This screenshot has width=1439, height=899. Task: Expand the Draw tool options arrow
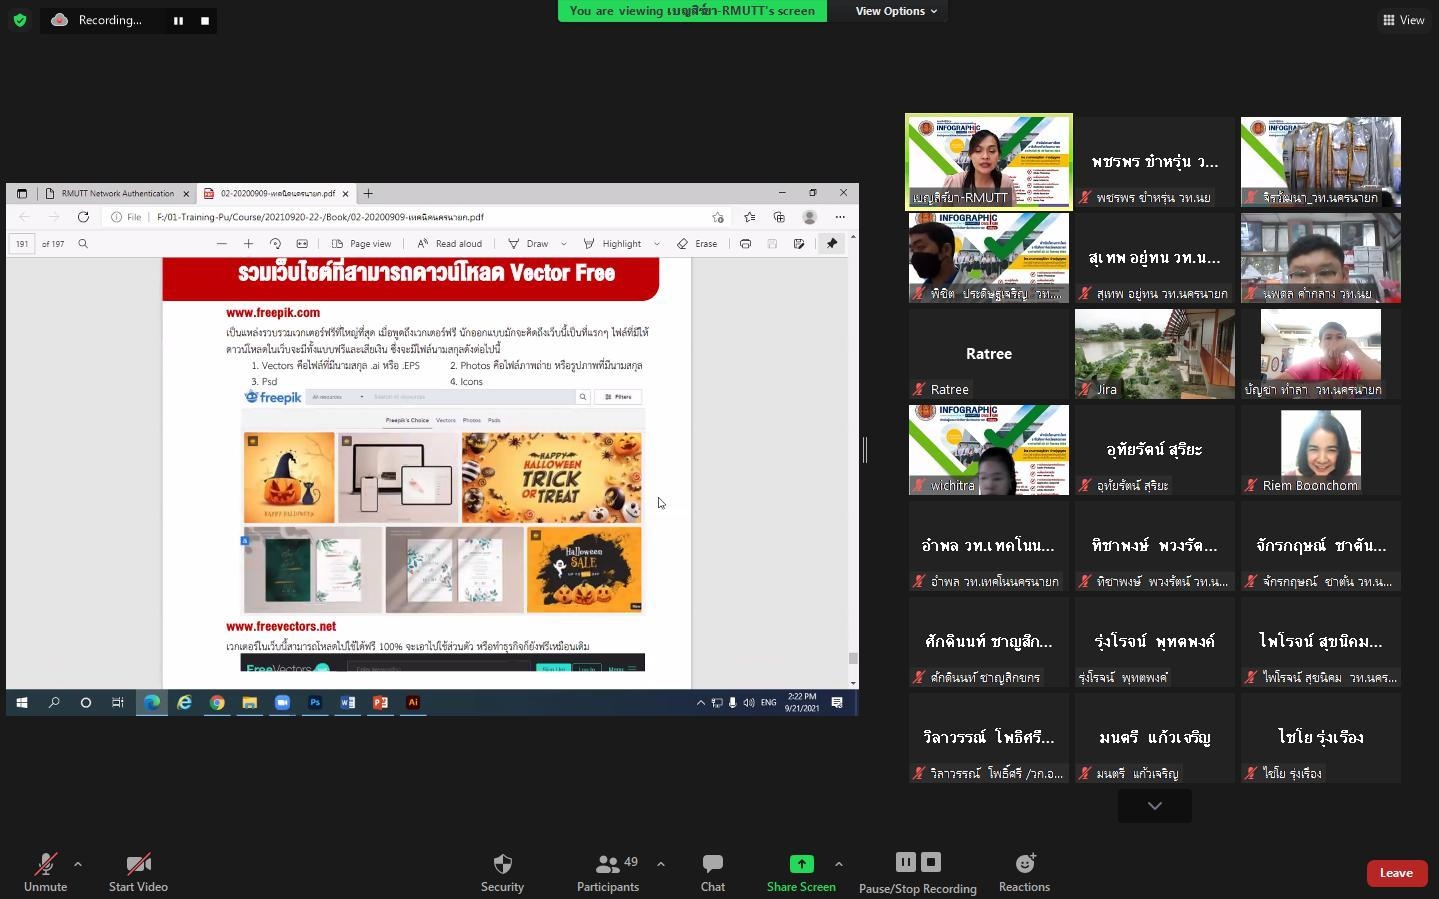tap(563, 244)
